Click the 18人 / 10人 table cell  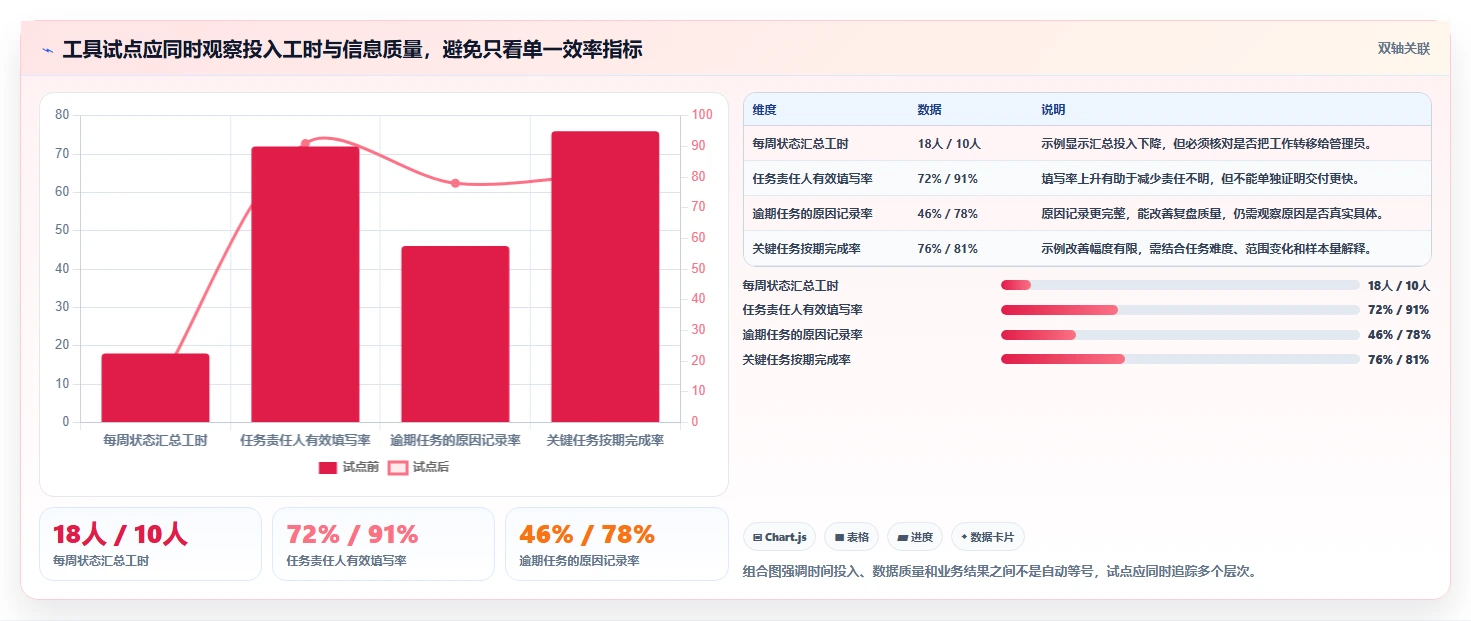coord(949,144)
